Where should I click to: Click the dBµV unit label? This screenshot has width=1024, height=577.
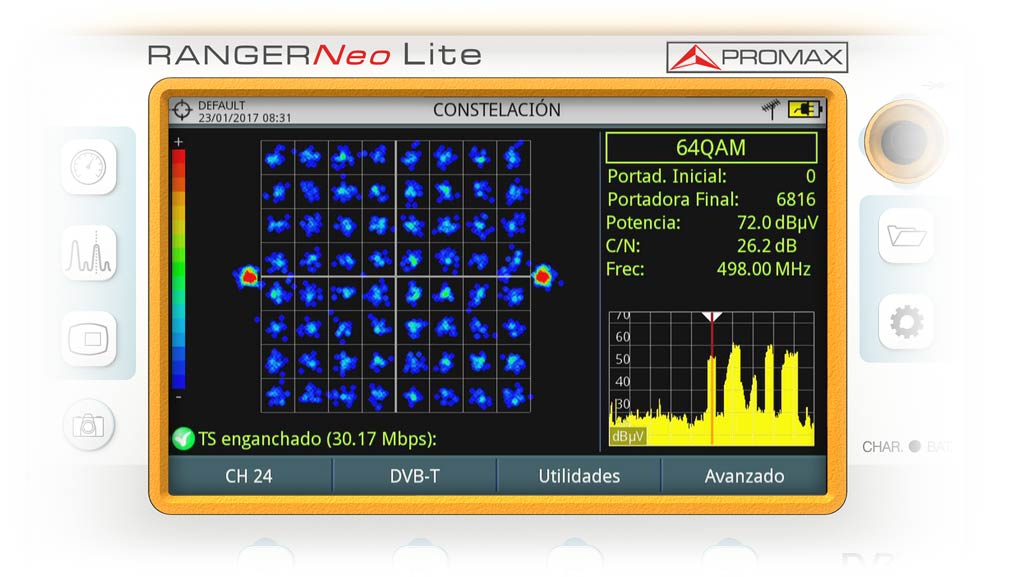point(628,437)
